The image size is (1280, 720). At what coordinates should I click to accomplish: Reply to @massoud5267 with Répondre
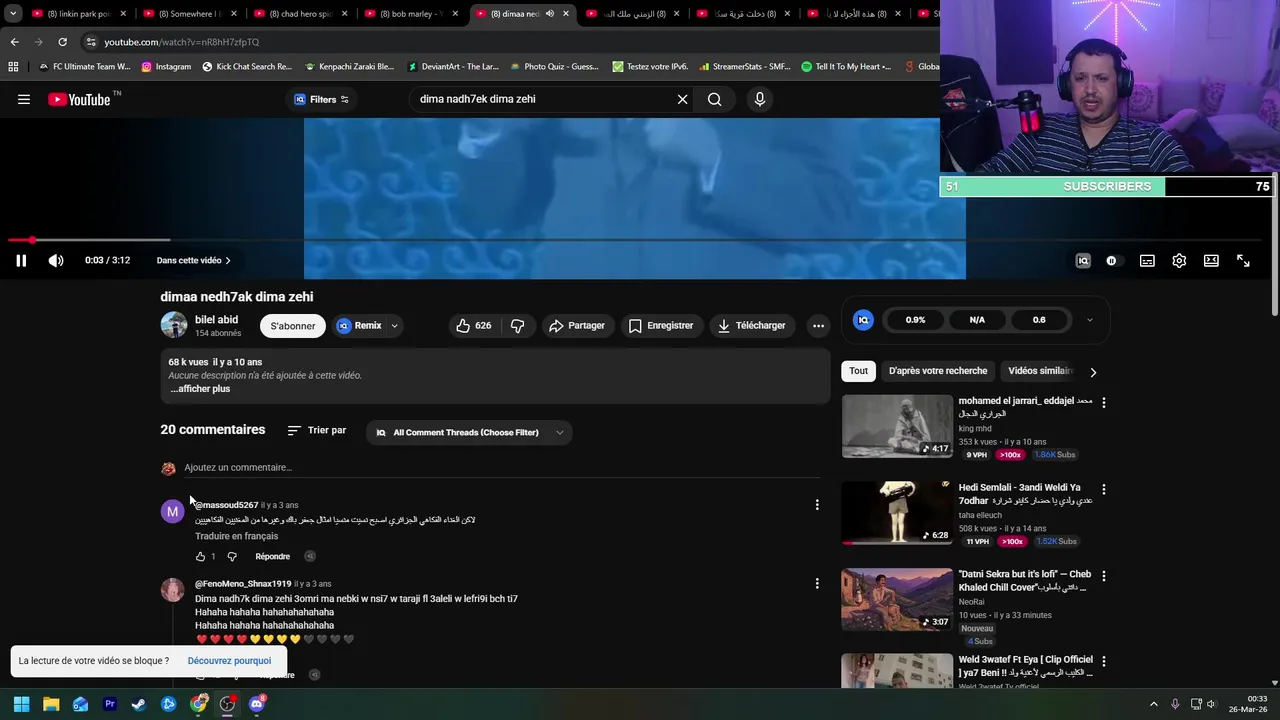(272, 557)
